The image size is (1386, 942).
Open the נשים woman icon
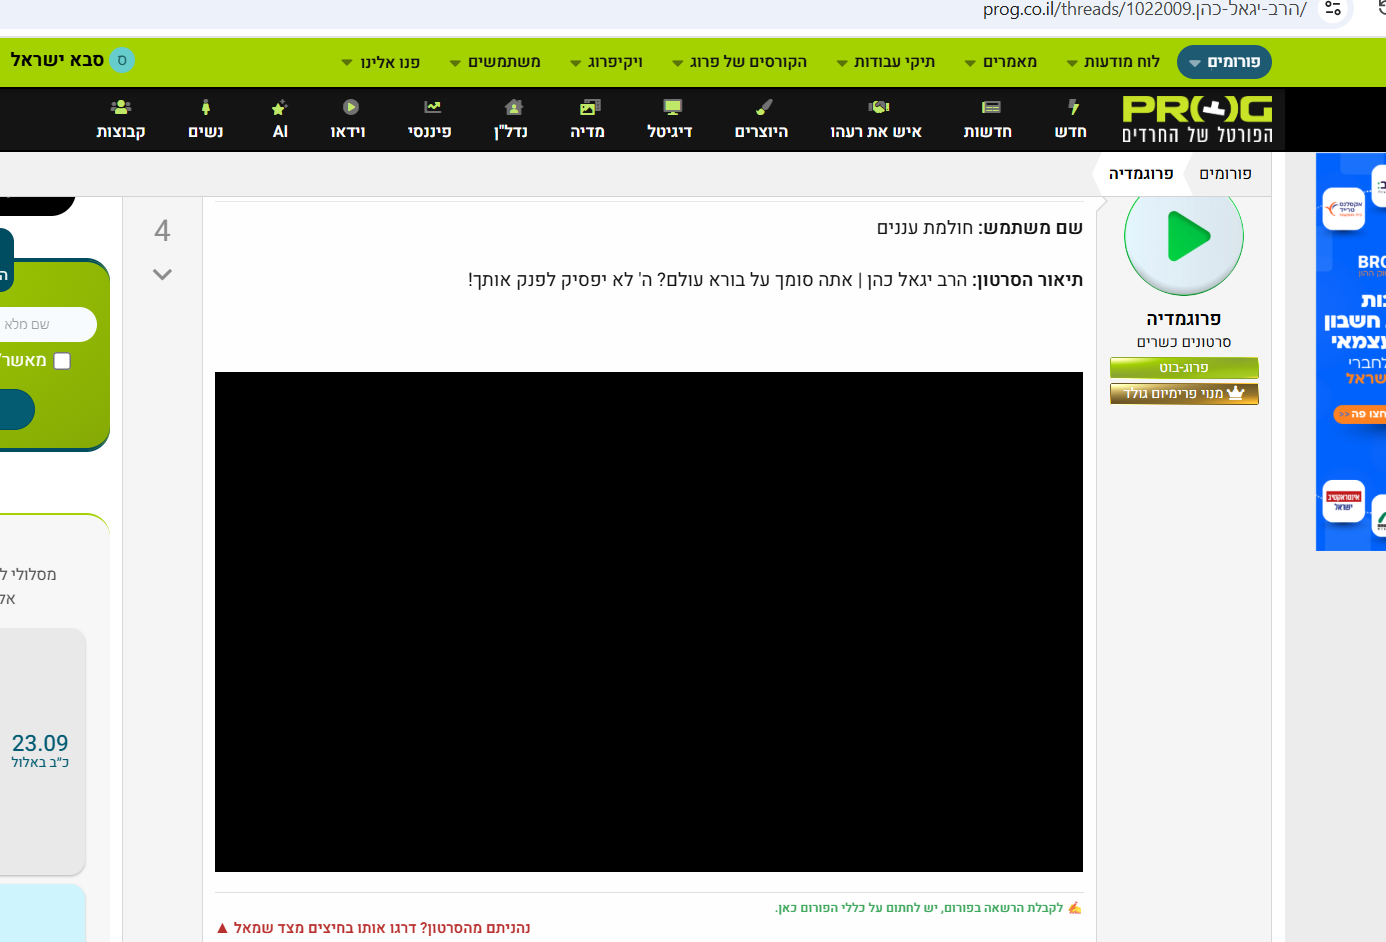[x=206, y=107]
